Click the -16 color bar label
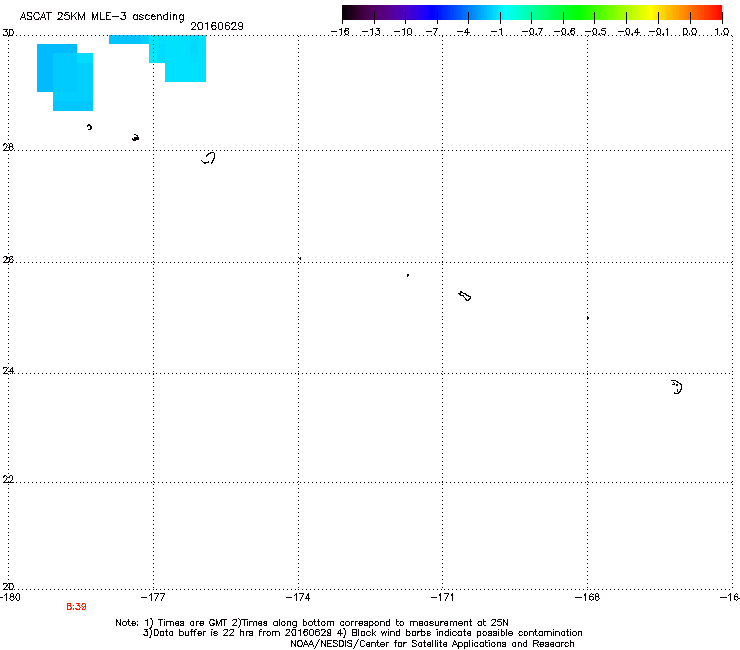 [x=340, y=32]
